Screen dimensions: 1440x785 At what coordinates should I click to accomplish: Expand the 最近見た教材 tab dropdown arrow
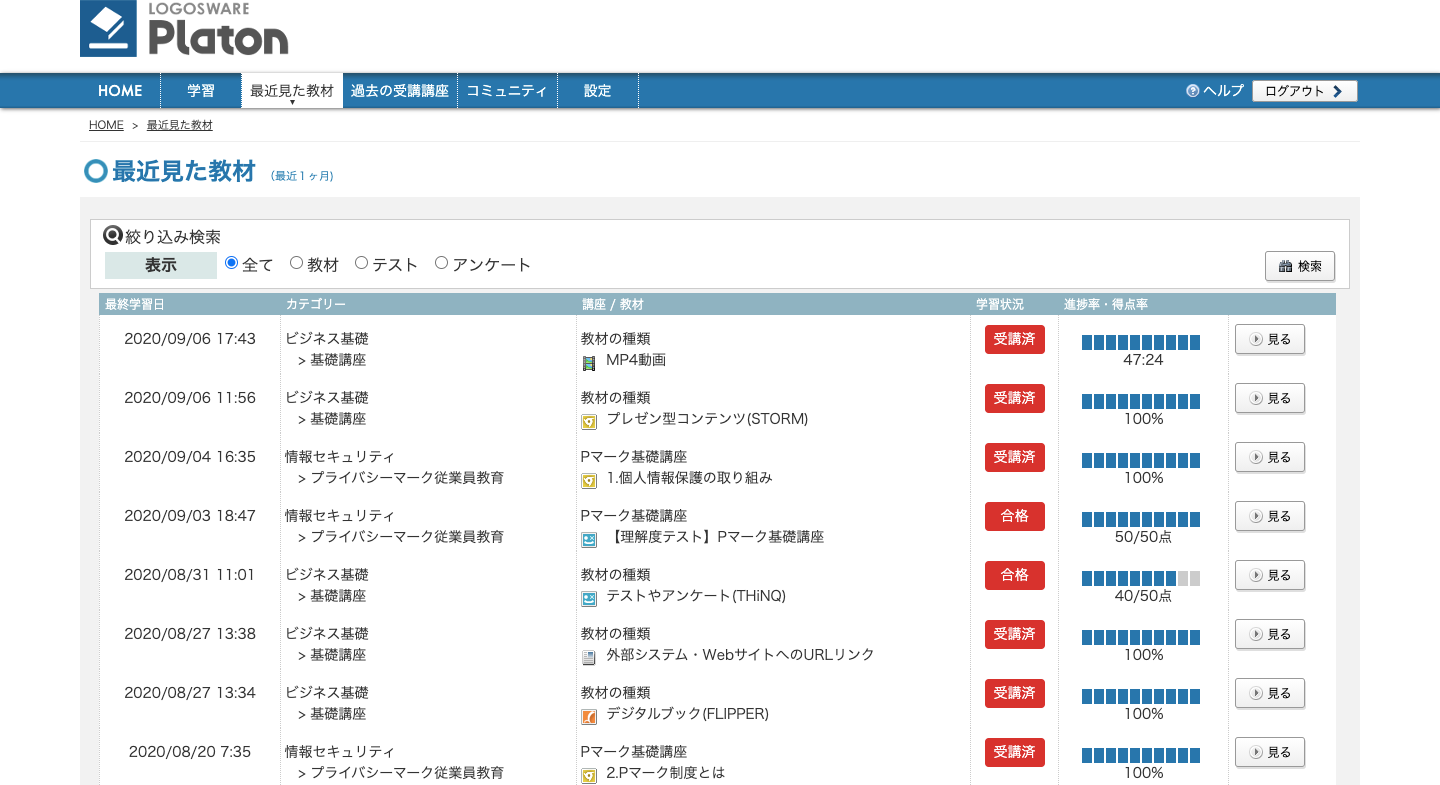(292, 102)
